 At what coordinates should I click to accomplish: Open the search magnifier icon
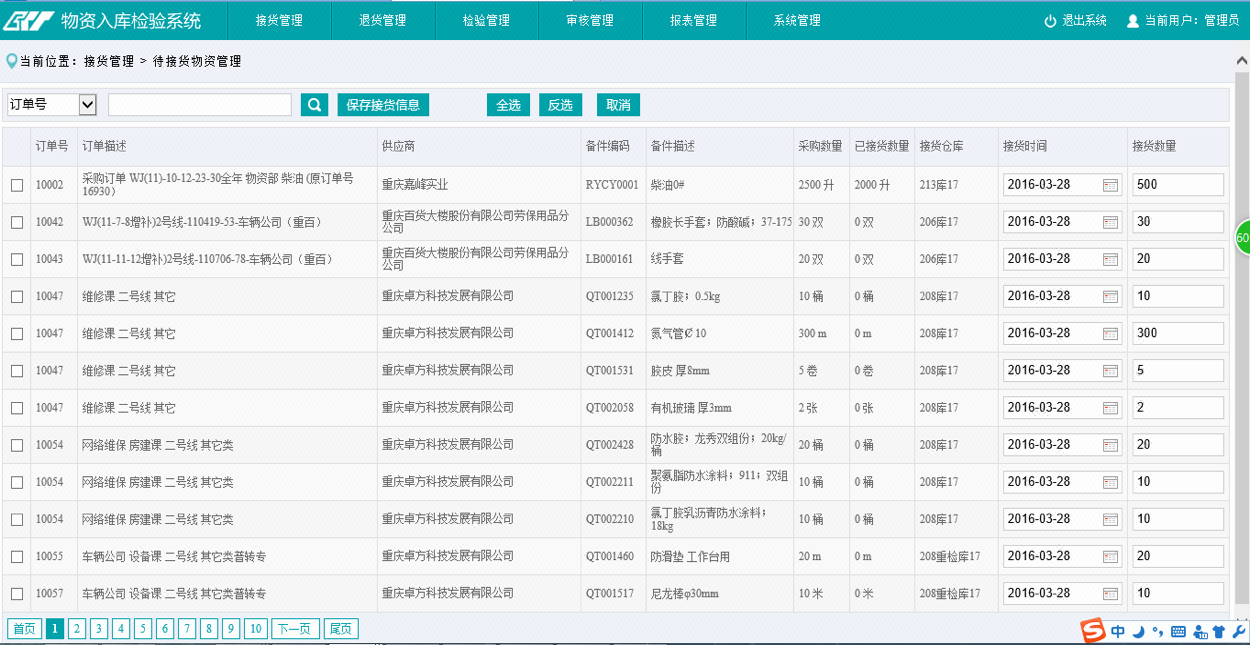(x=314, y=104)
